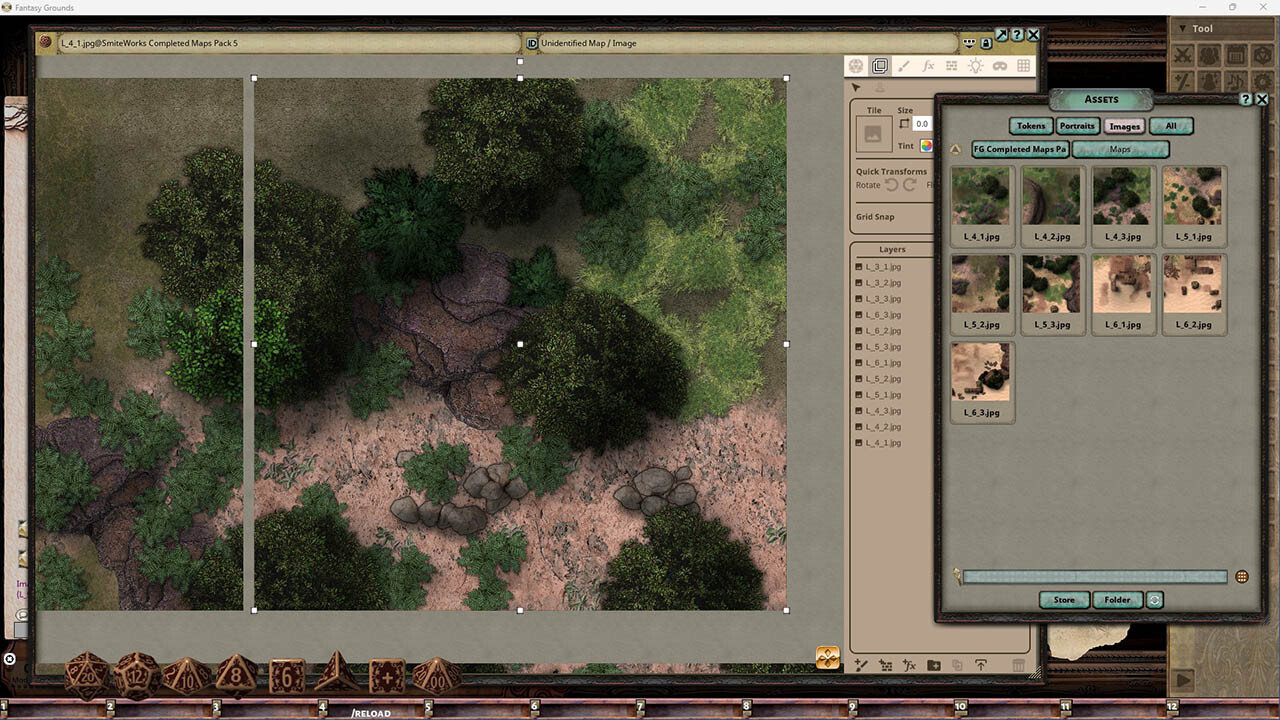Expand the Maps subfolder breadcrumb
This screenshot has height=720, width=1280.
pyautogui.click(x=1120, y=148)
